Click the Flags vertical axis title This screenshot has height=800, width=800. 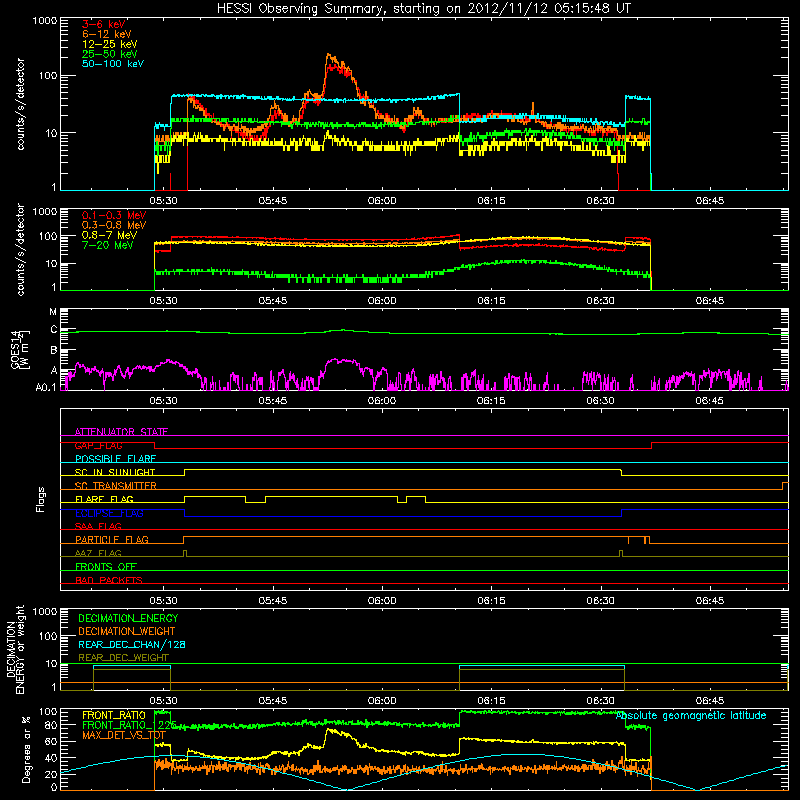41,499
